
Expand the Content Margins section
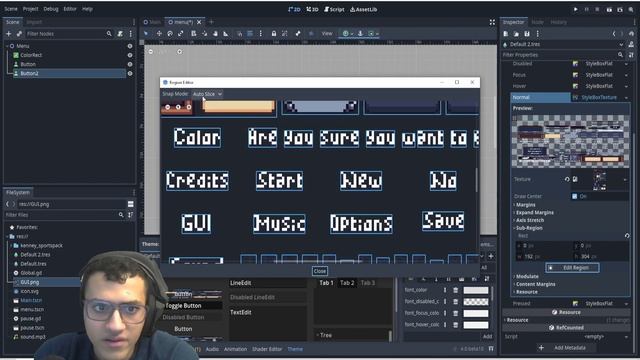point(534,284)
